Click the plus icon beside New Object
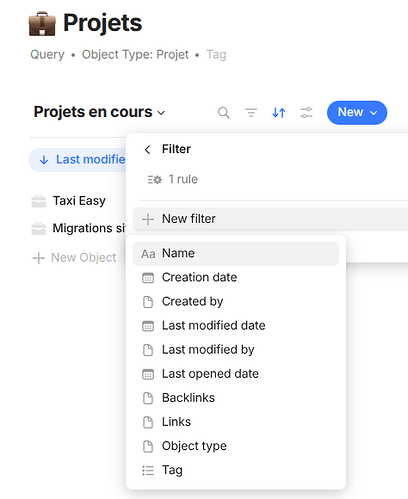The height and width of the screenshot is (499, 408). pos(39,258)
